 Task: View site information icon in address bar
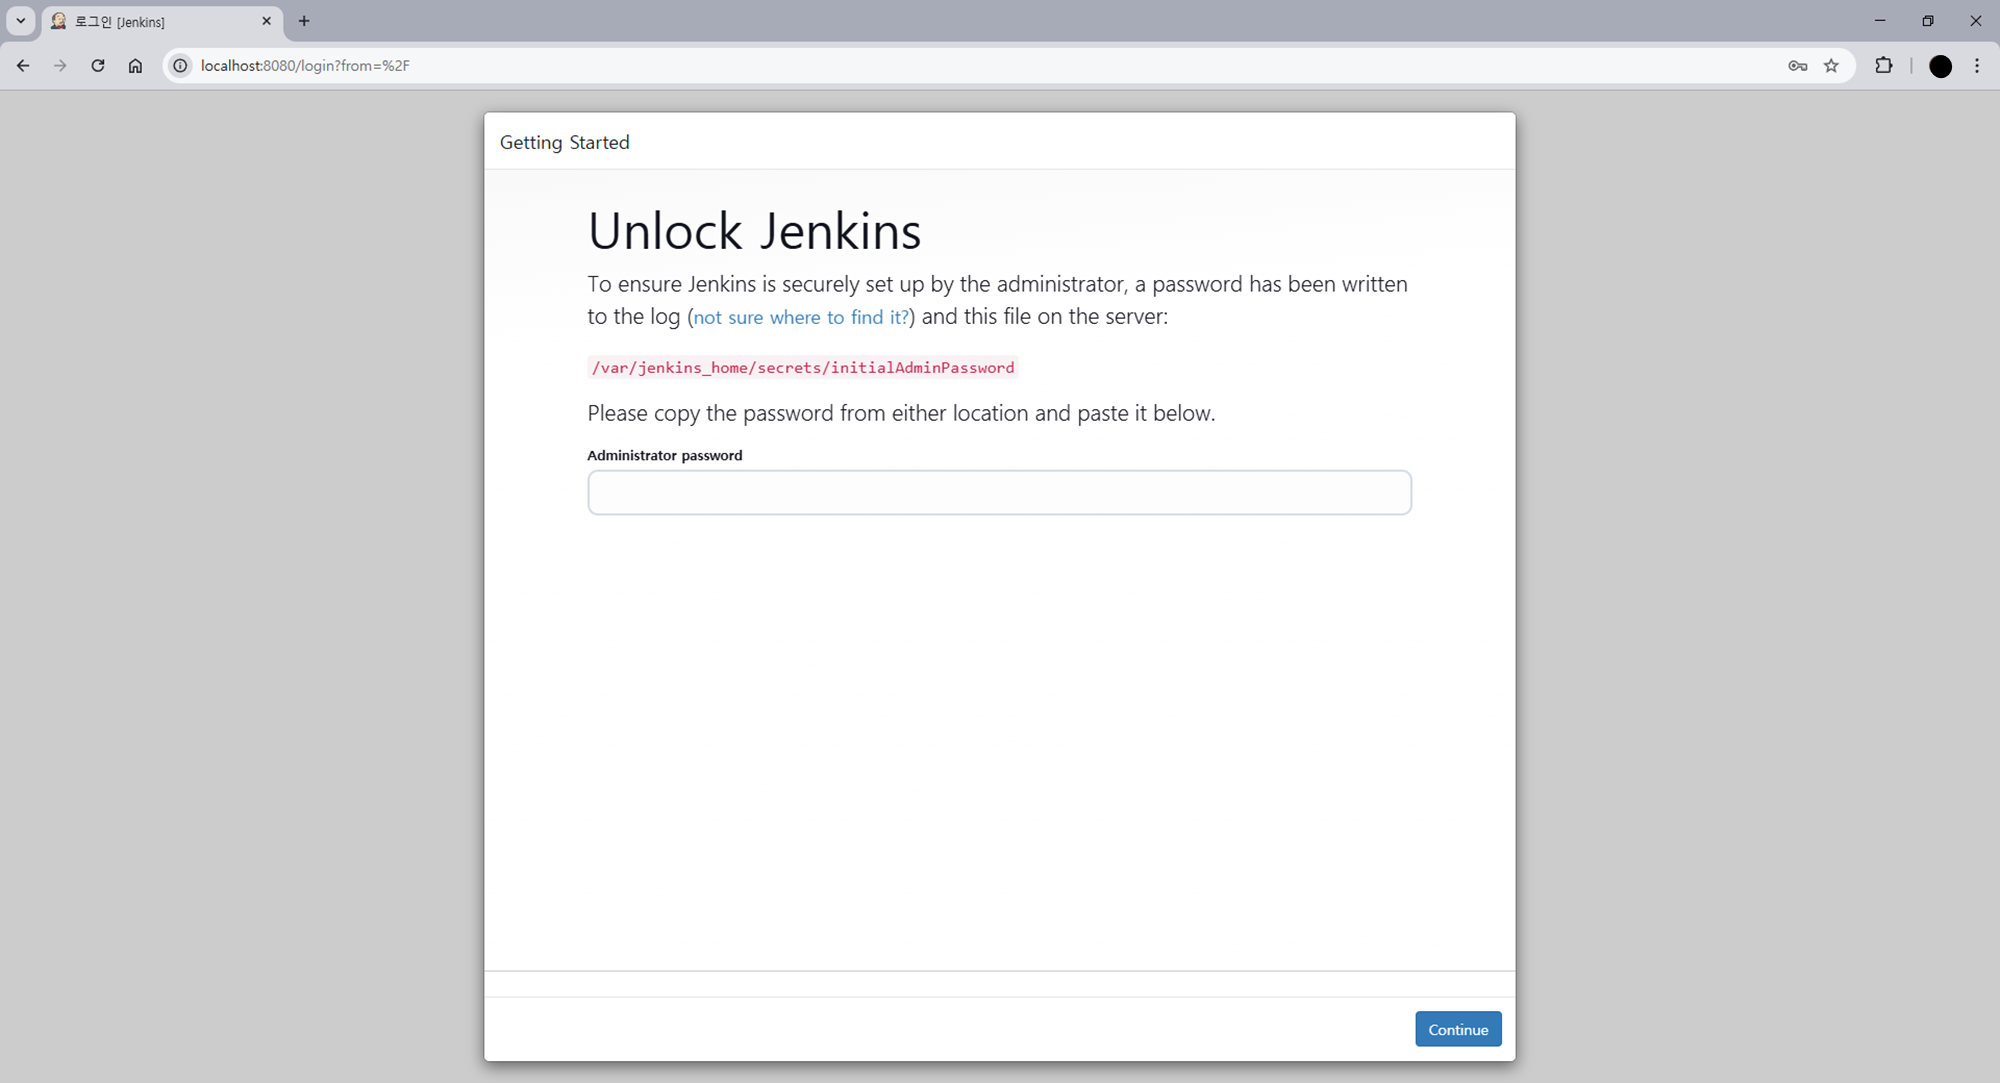[x=180, y=66]
